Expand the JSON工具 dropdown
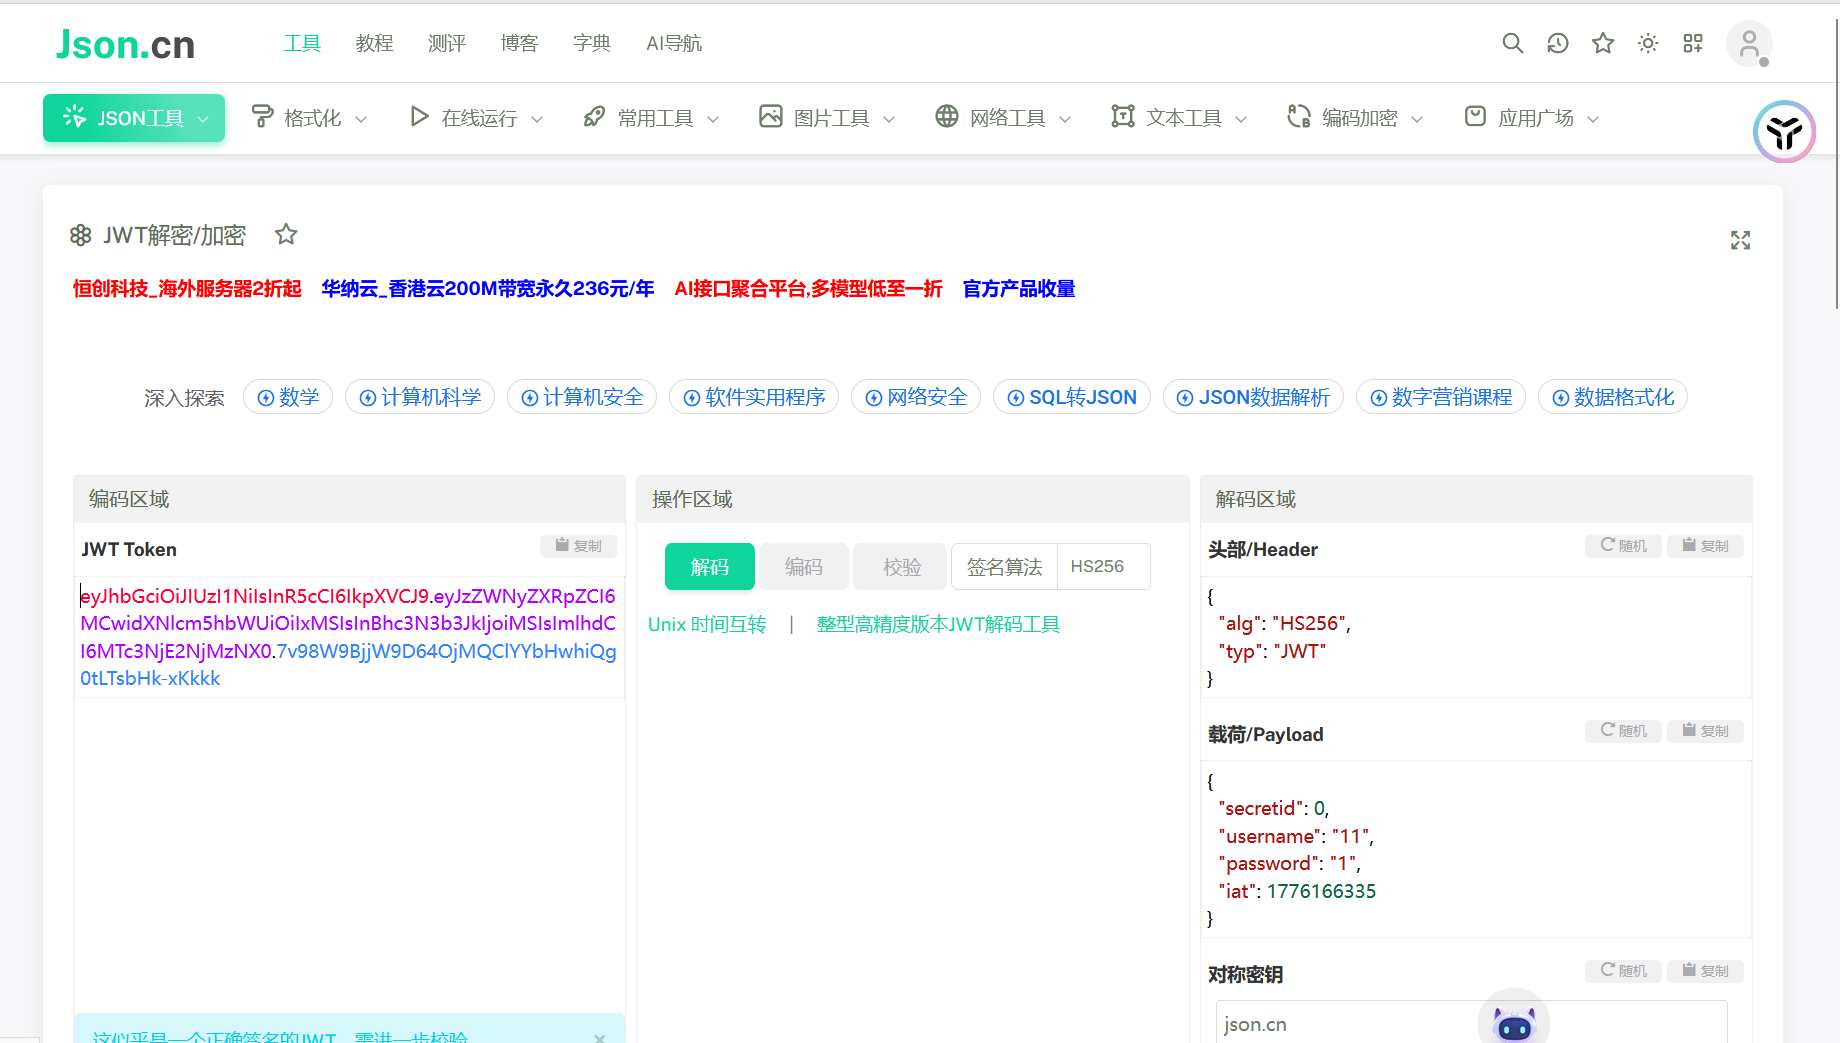 134,118
